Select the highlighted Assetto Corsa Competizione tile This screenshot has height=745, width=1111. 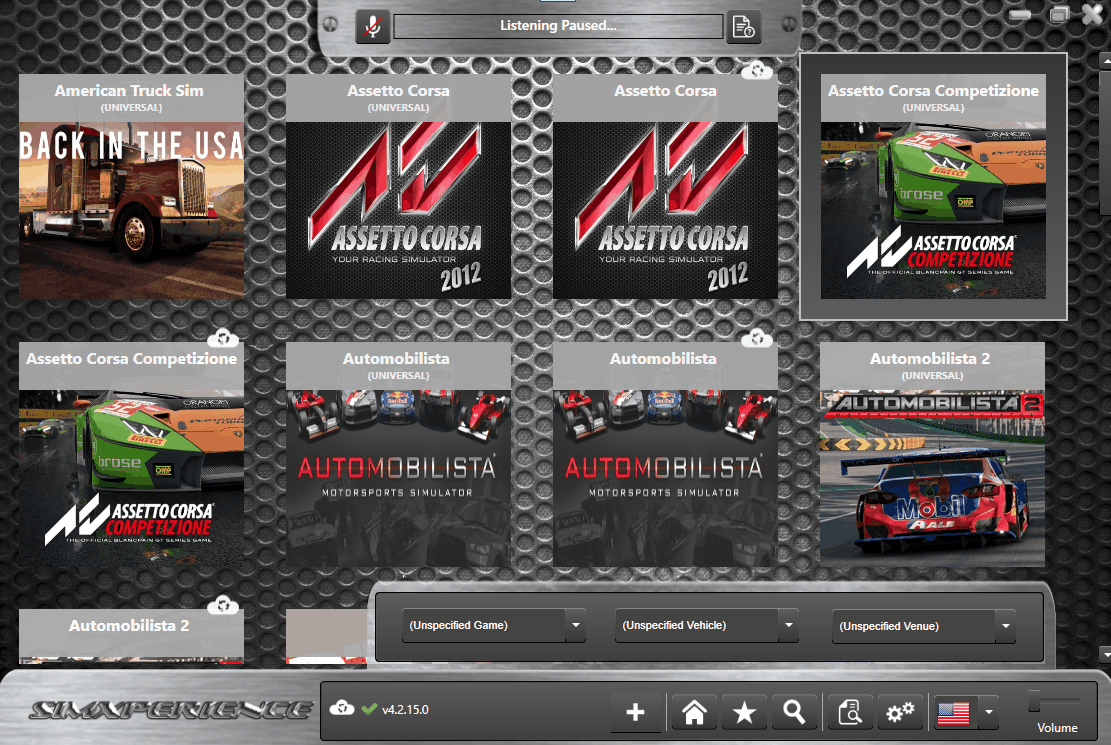click(x=933, y=186)
